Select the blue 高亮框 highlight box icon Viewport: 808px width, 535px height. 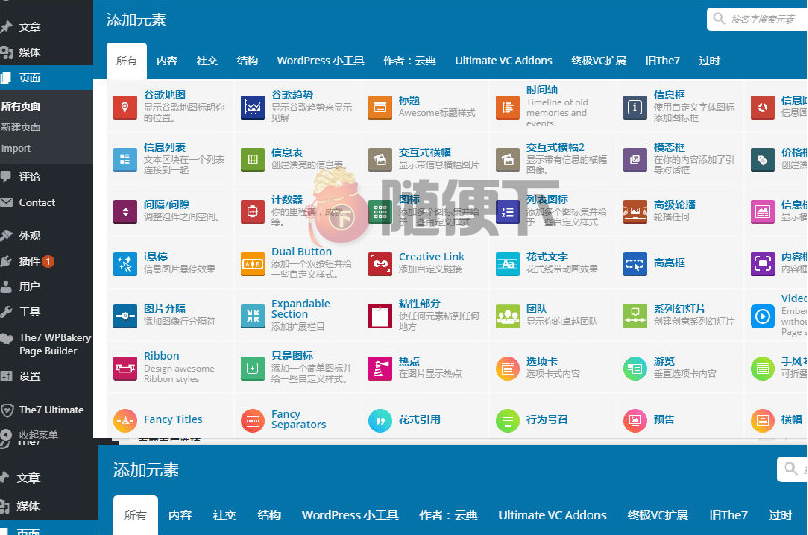(635, 264)
